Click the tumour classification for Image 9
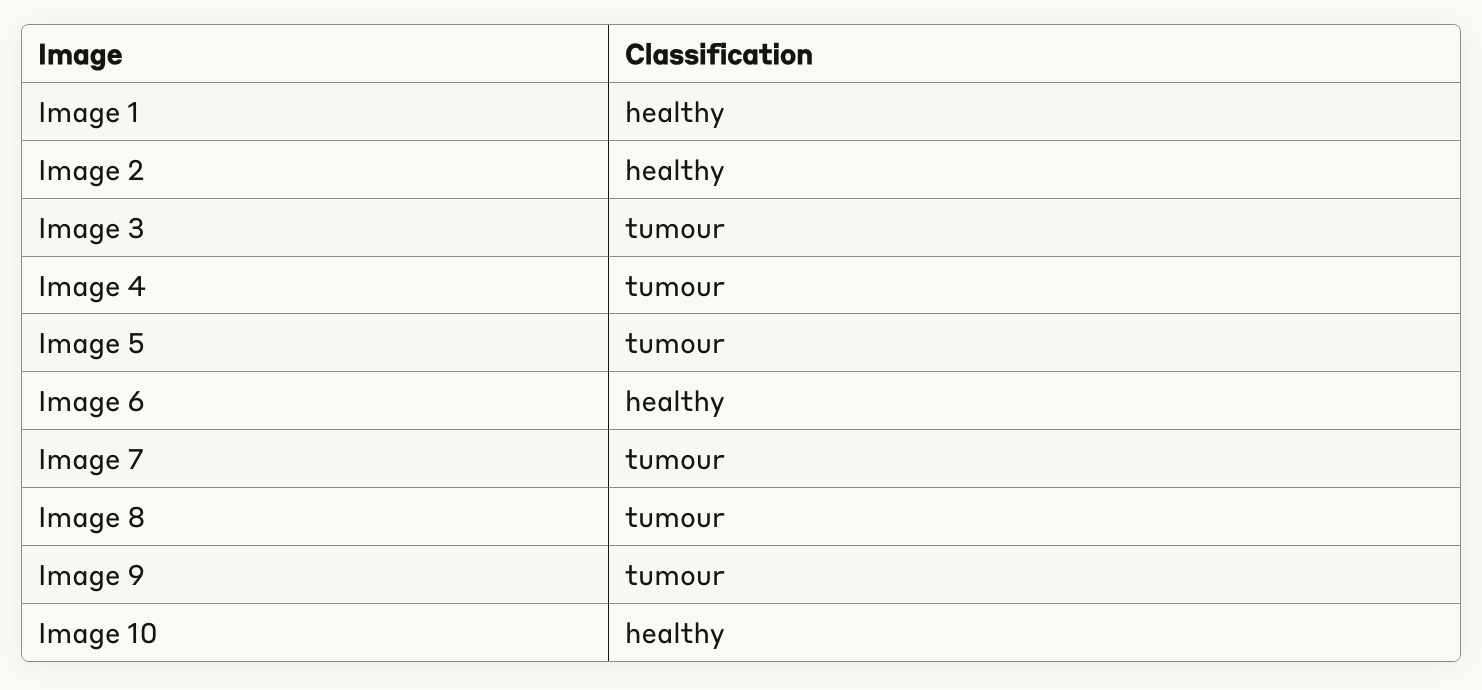The image size is (1482, 690). pos(674,576)
